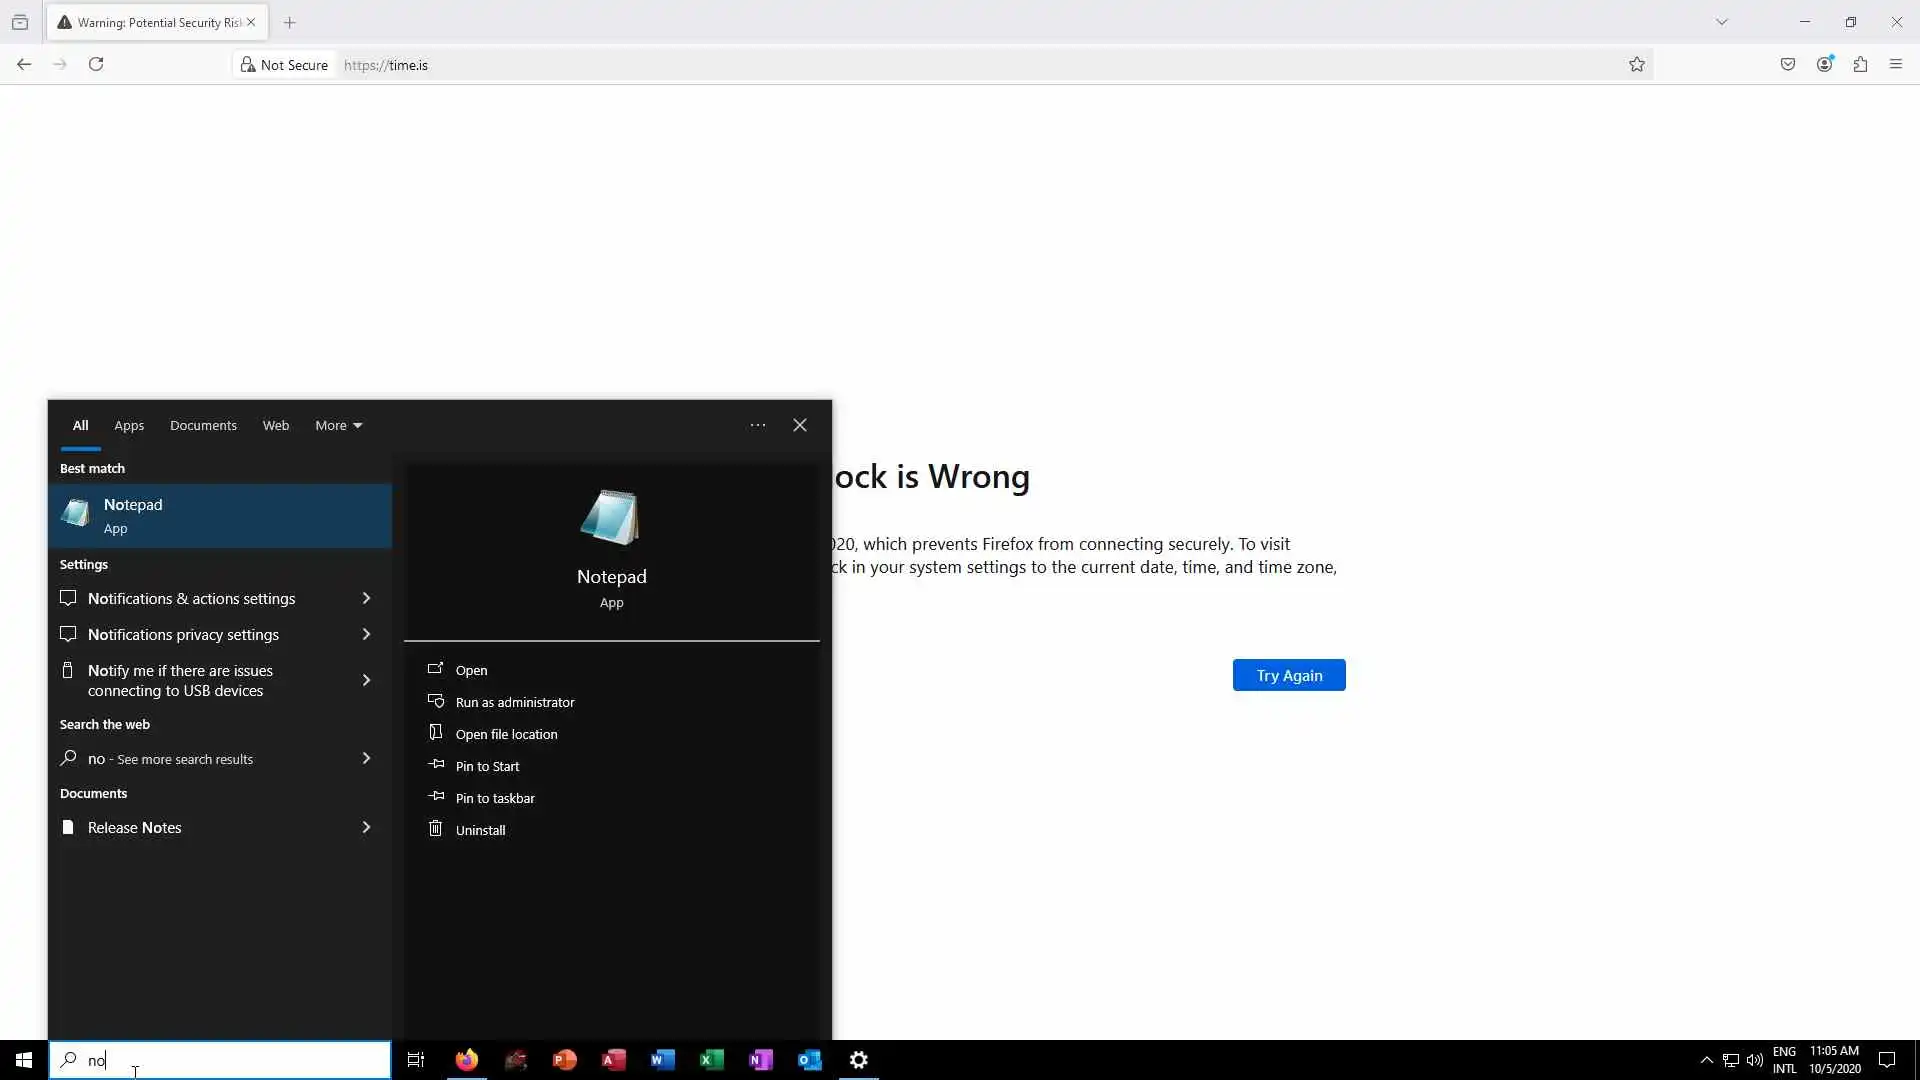Screen dimensions: 1920x1080
Task: Open Excel from the taskbar
Action: point(711,1060)
